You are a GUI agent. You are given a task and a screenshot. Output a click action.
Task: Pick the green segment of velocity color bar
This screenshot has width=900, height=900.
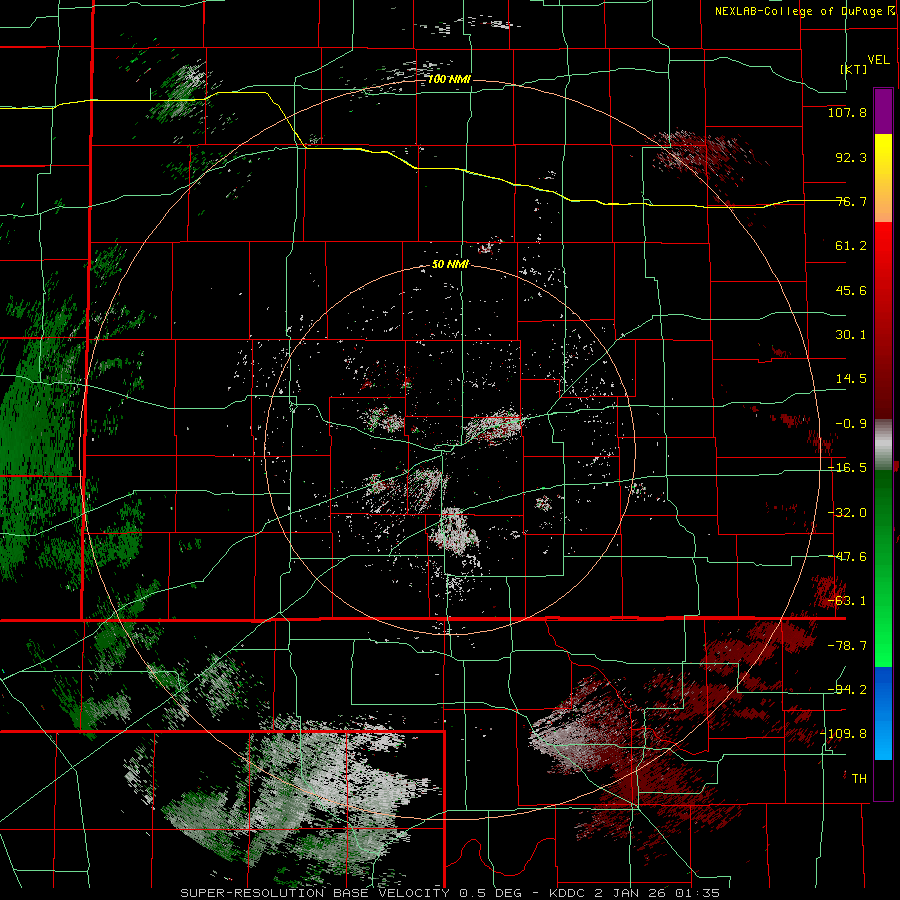tap(883, 568)
